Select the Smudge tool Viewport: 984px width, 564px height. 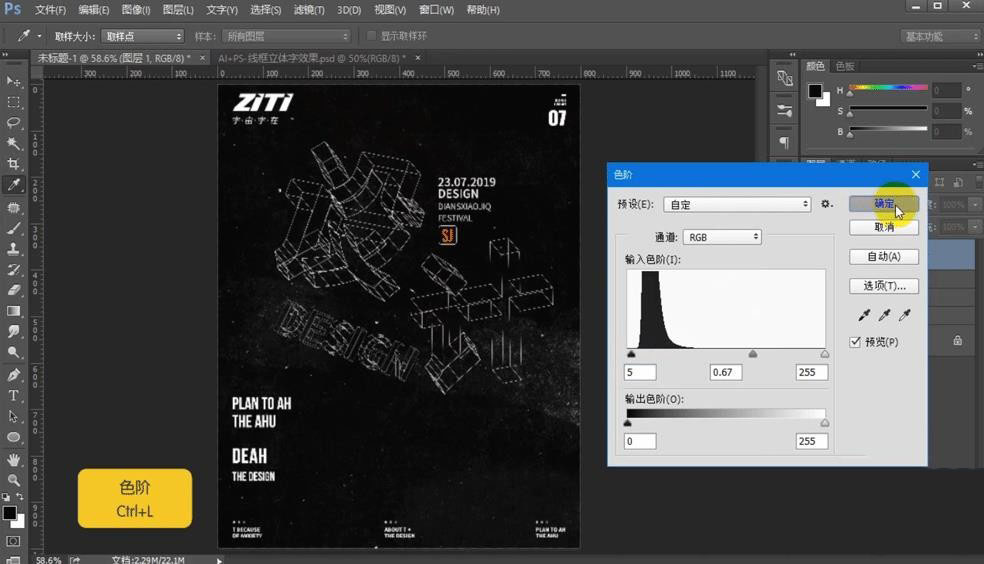[13, 332]
